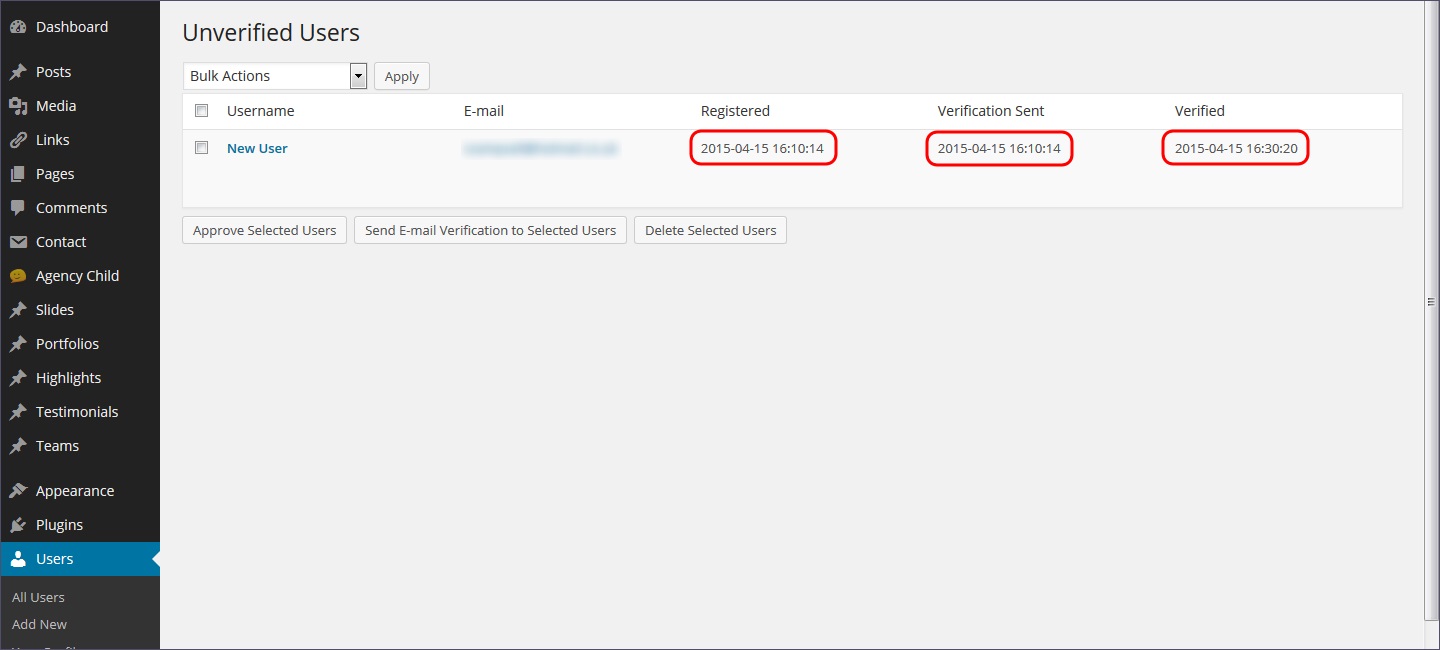
Task: Click Send E-mail Verification to Selected Users
Action: coord(490,230)
